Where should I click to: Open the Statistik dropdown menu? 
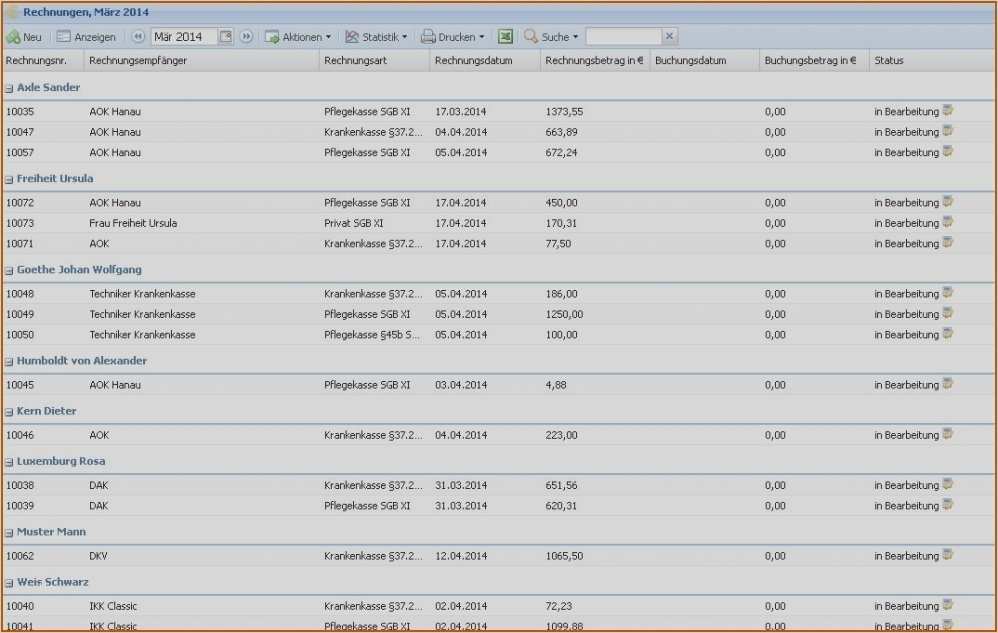[376, 37]
